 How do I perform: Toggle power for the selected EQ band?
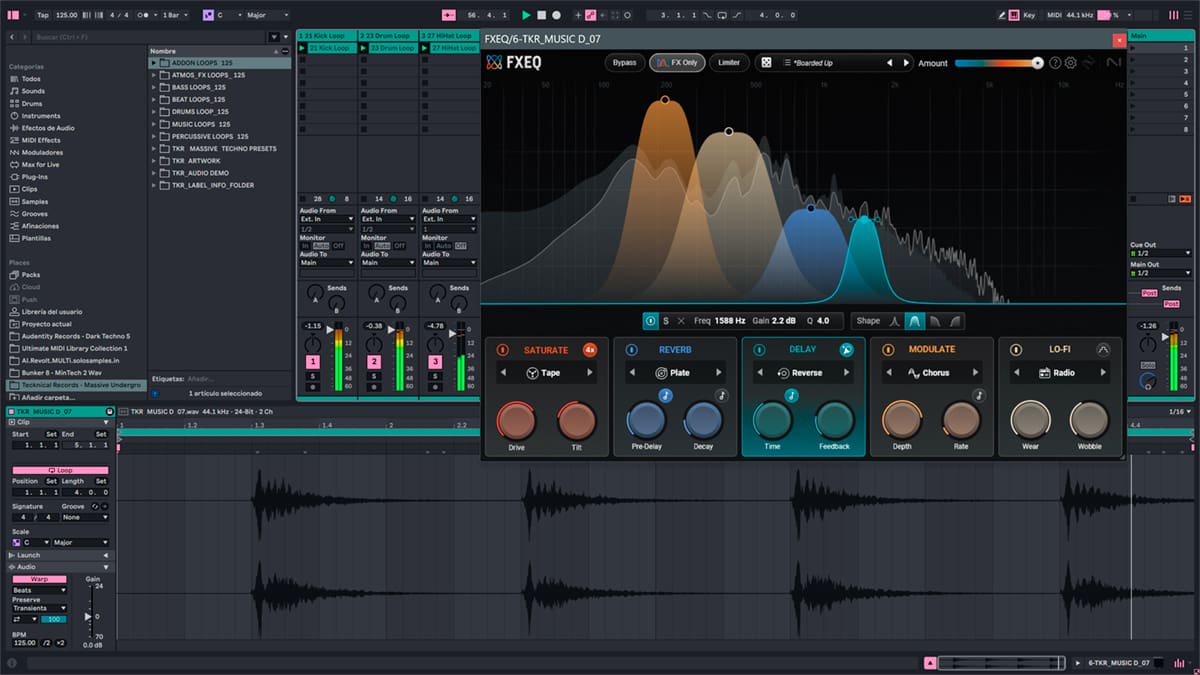651,321
